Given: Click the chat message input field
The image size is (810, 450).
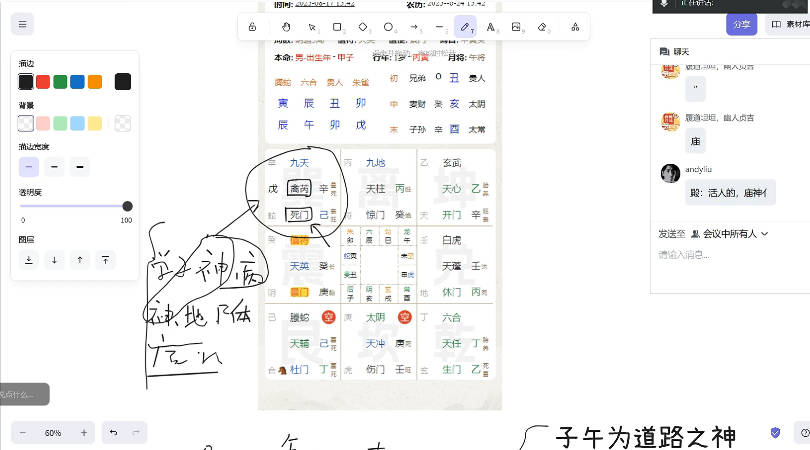Looking at the screenshot, I should pos(727,255).
